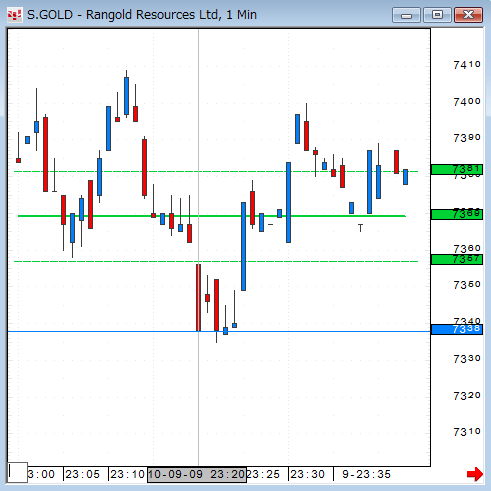This screenshot has width=491, height=491.
Task: Click the red chart app icon in title bar
Action: coord(15,15)
